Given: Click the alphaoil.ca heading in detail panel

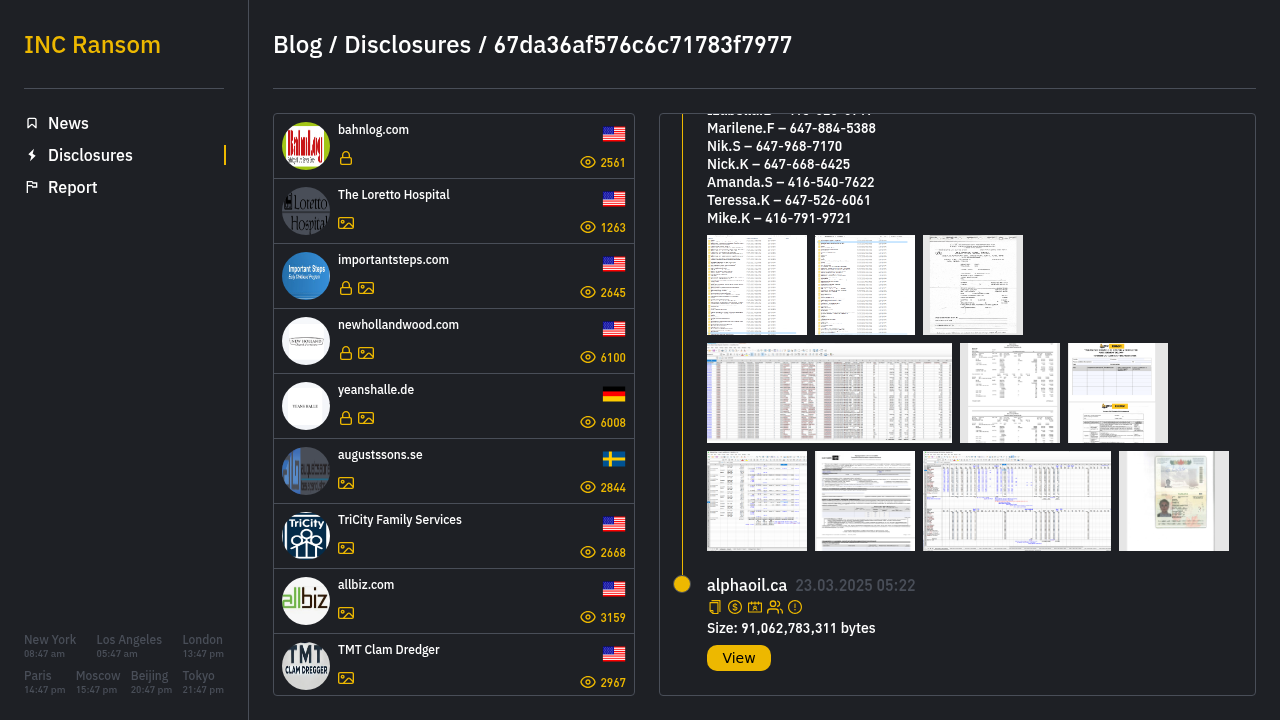Looking at the screenshot, I should pyautogui.click(x=747, y=586).
